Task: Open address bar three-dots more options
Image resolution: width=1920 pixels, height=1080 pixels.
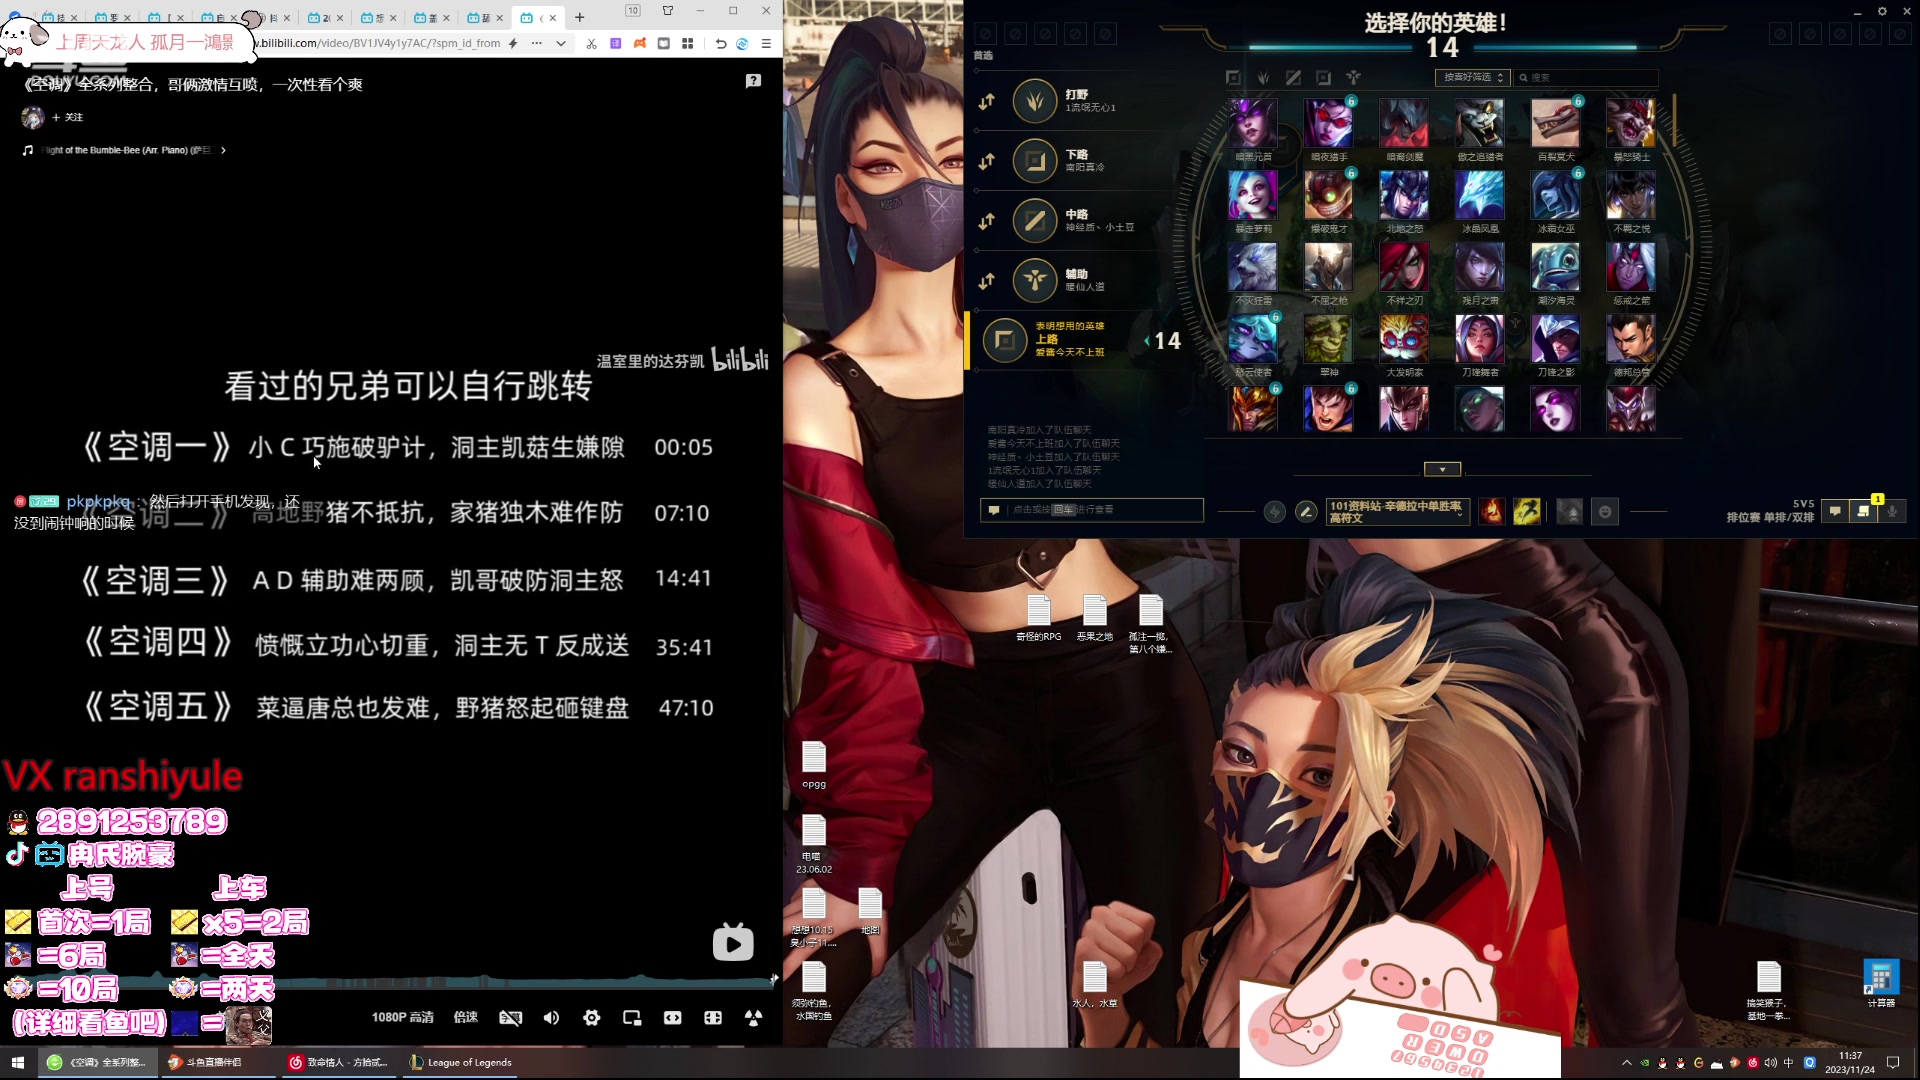Action: 537,43
